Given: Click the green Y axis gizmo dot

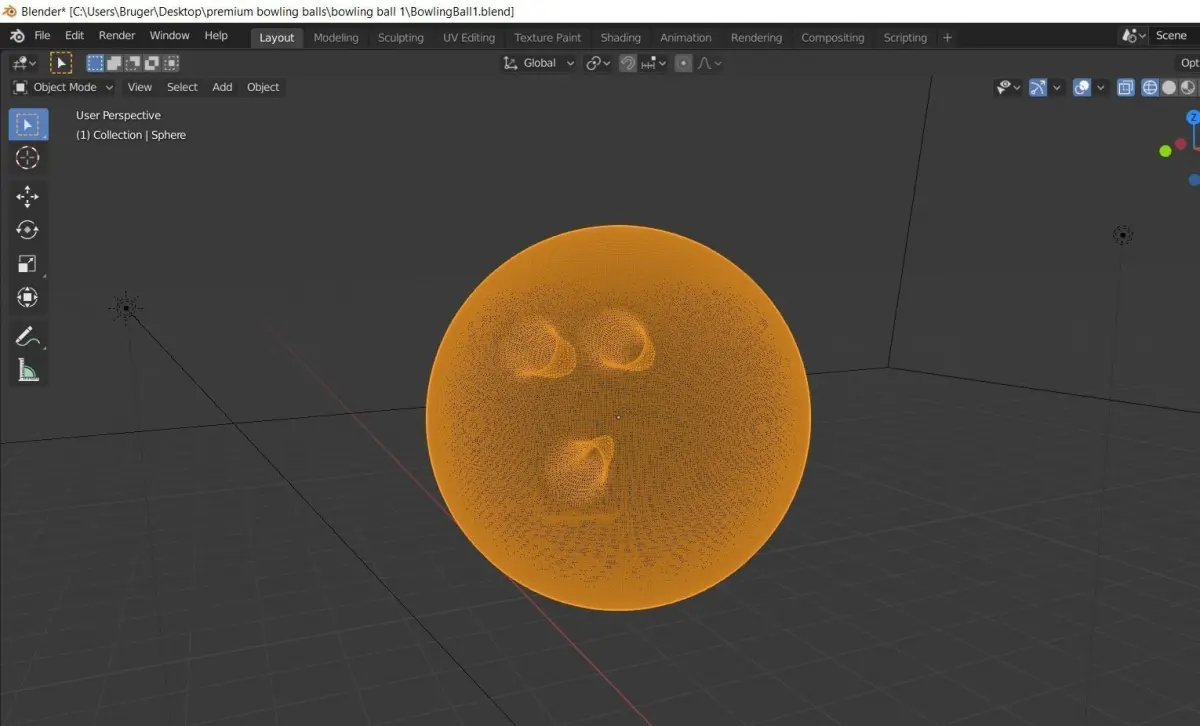Looking at the screenshot, I should click(1165, 151).
